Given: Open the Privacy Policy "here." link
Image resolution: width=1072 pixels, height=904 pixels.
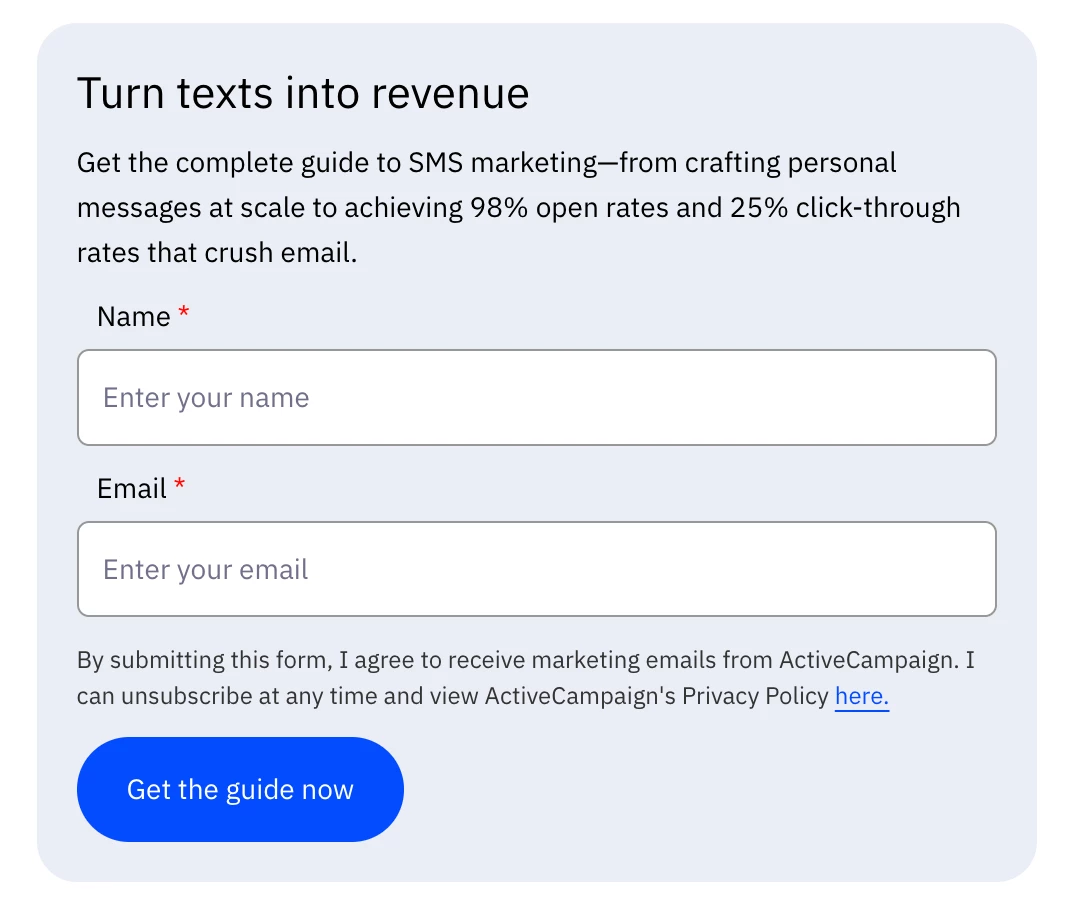Looking at the screenshot, I should (x=861, y=696).
